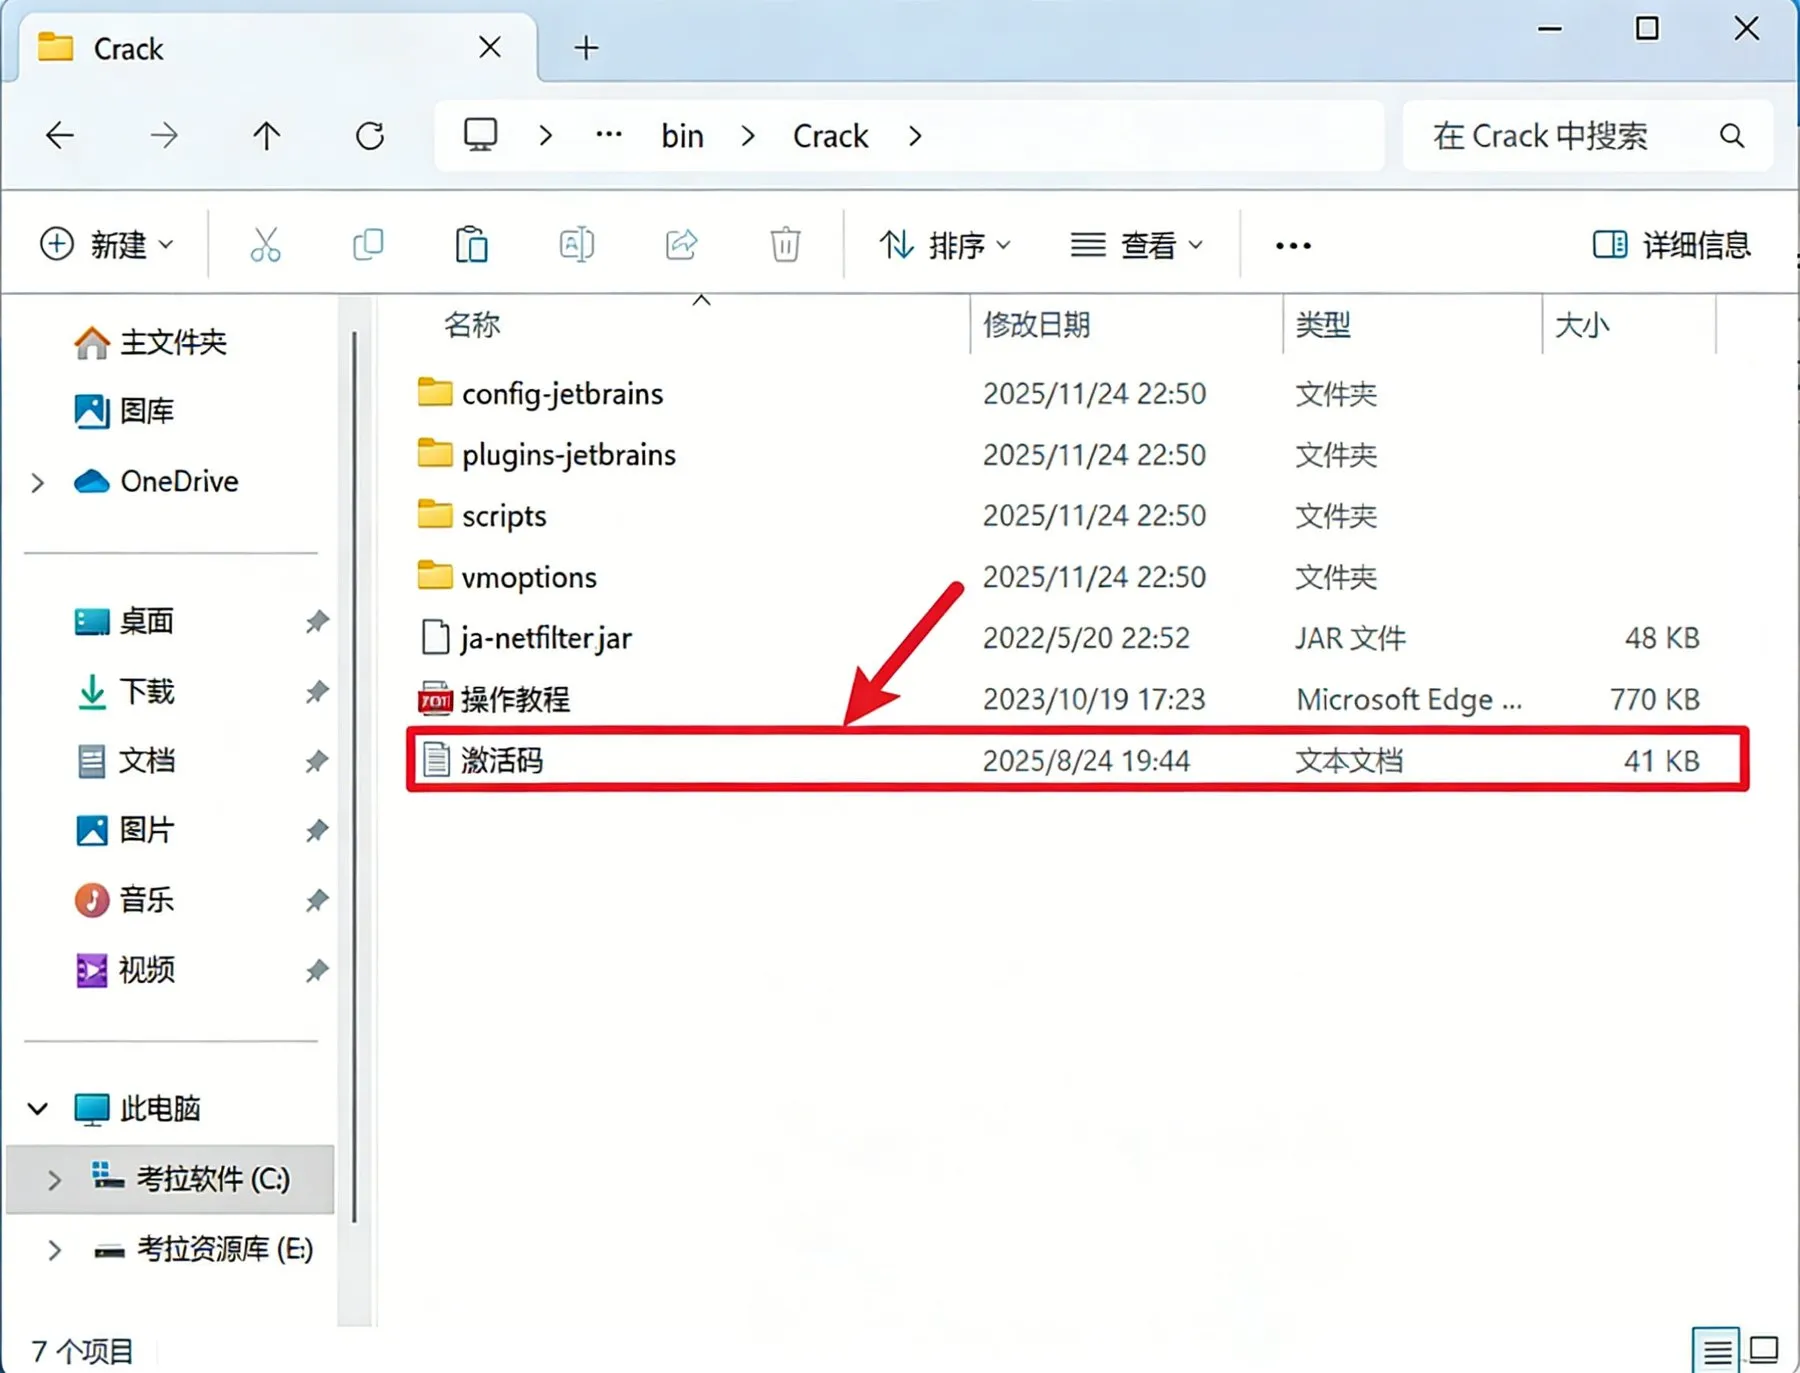Select the 激活码 text file

[1077, 760]
